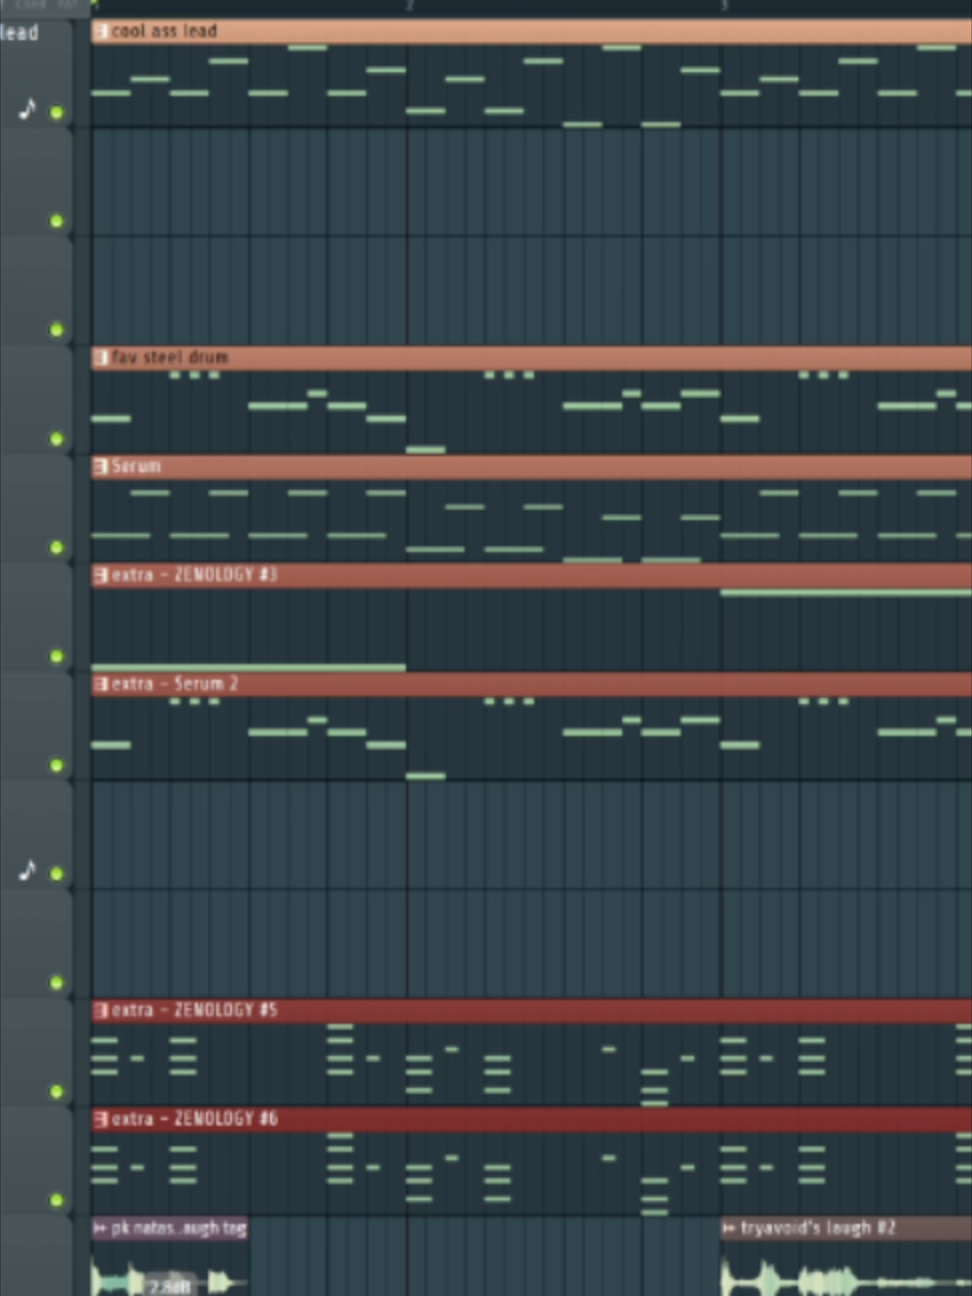Mute the lead track with its green LED
972x1296 pixels.
tap(57, 112)
